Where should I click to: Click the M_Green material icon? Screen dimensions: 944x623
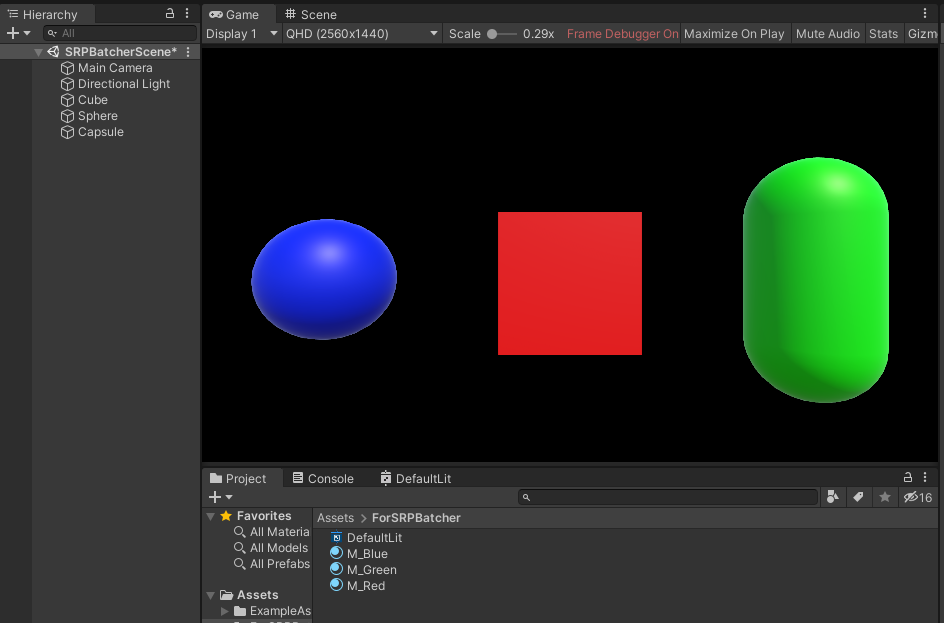click(337, 569)
